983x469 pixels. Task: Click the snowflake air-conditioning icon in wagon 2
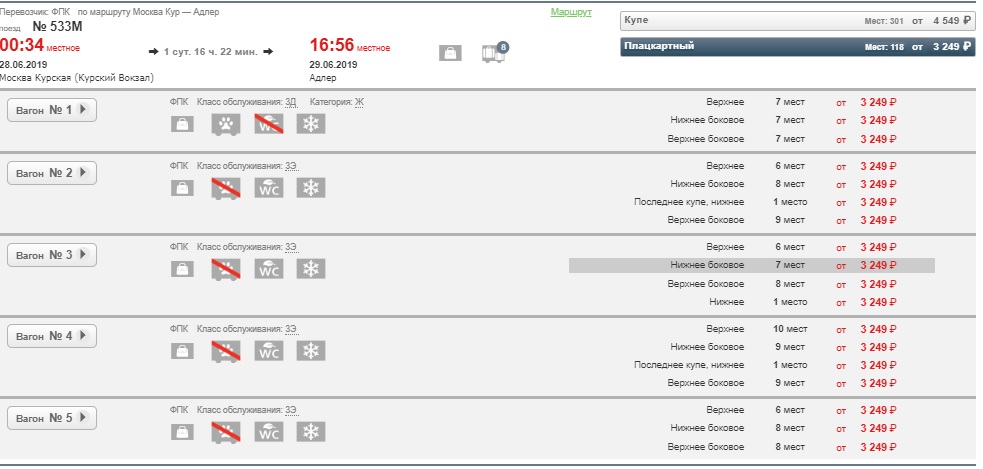pos(312,187)
